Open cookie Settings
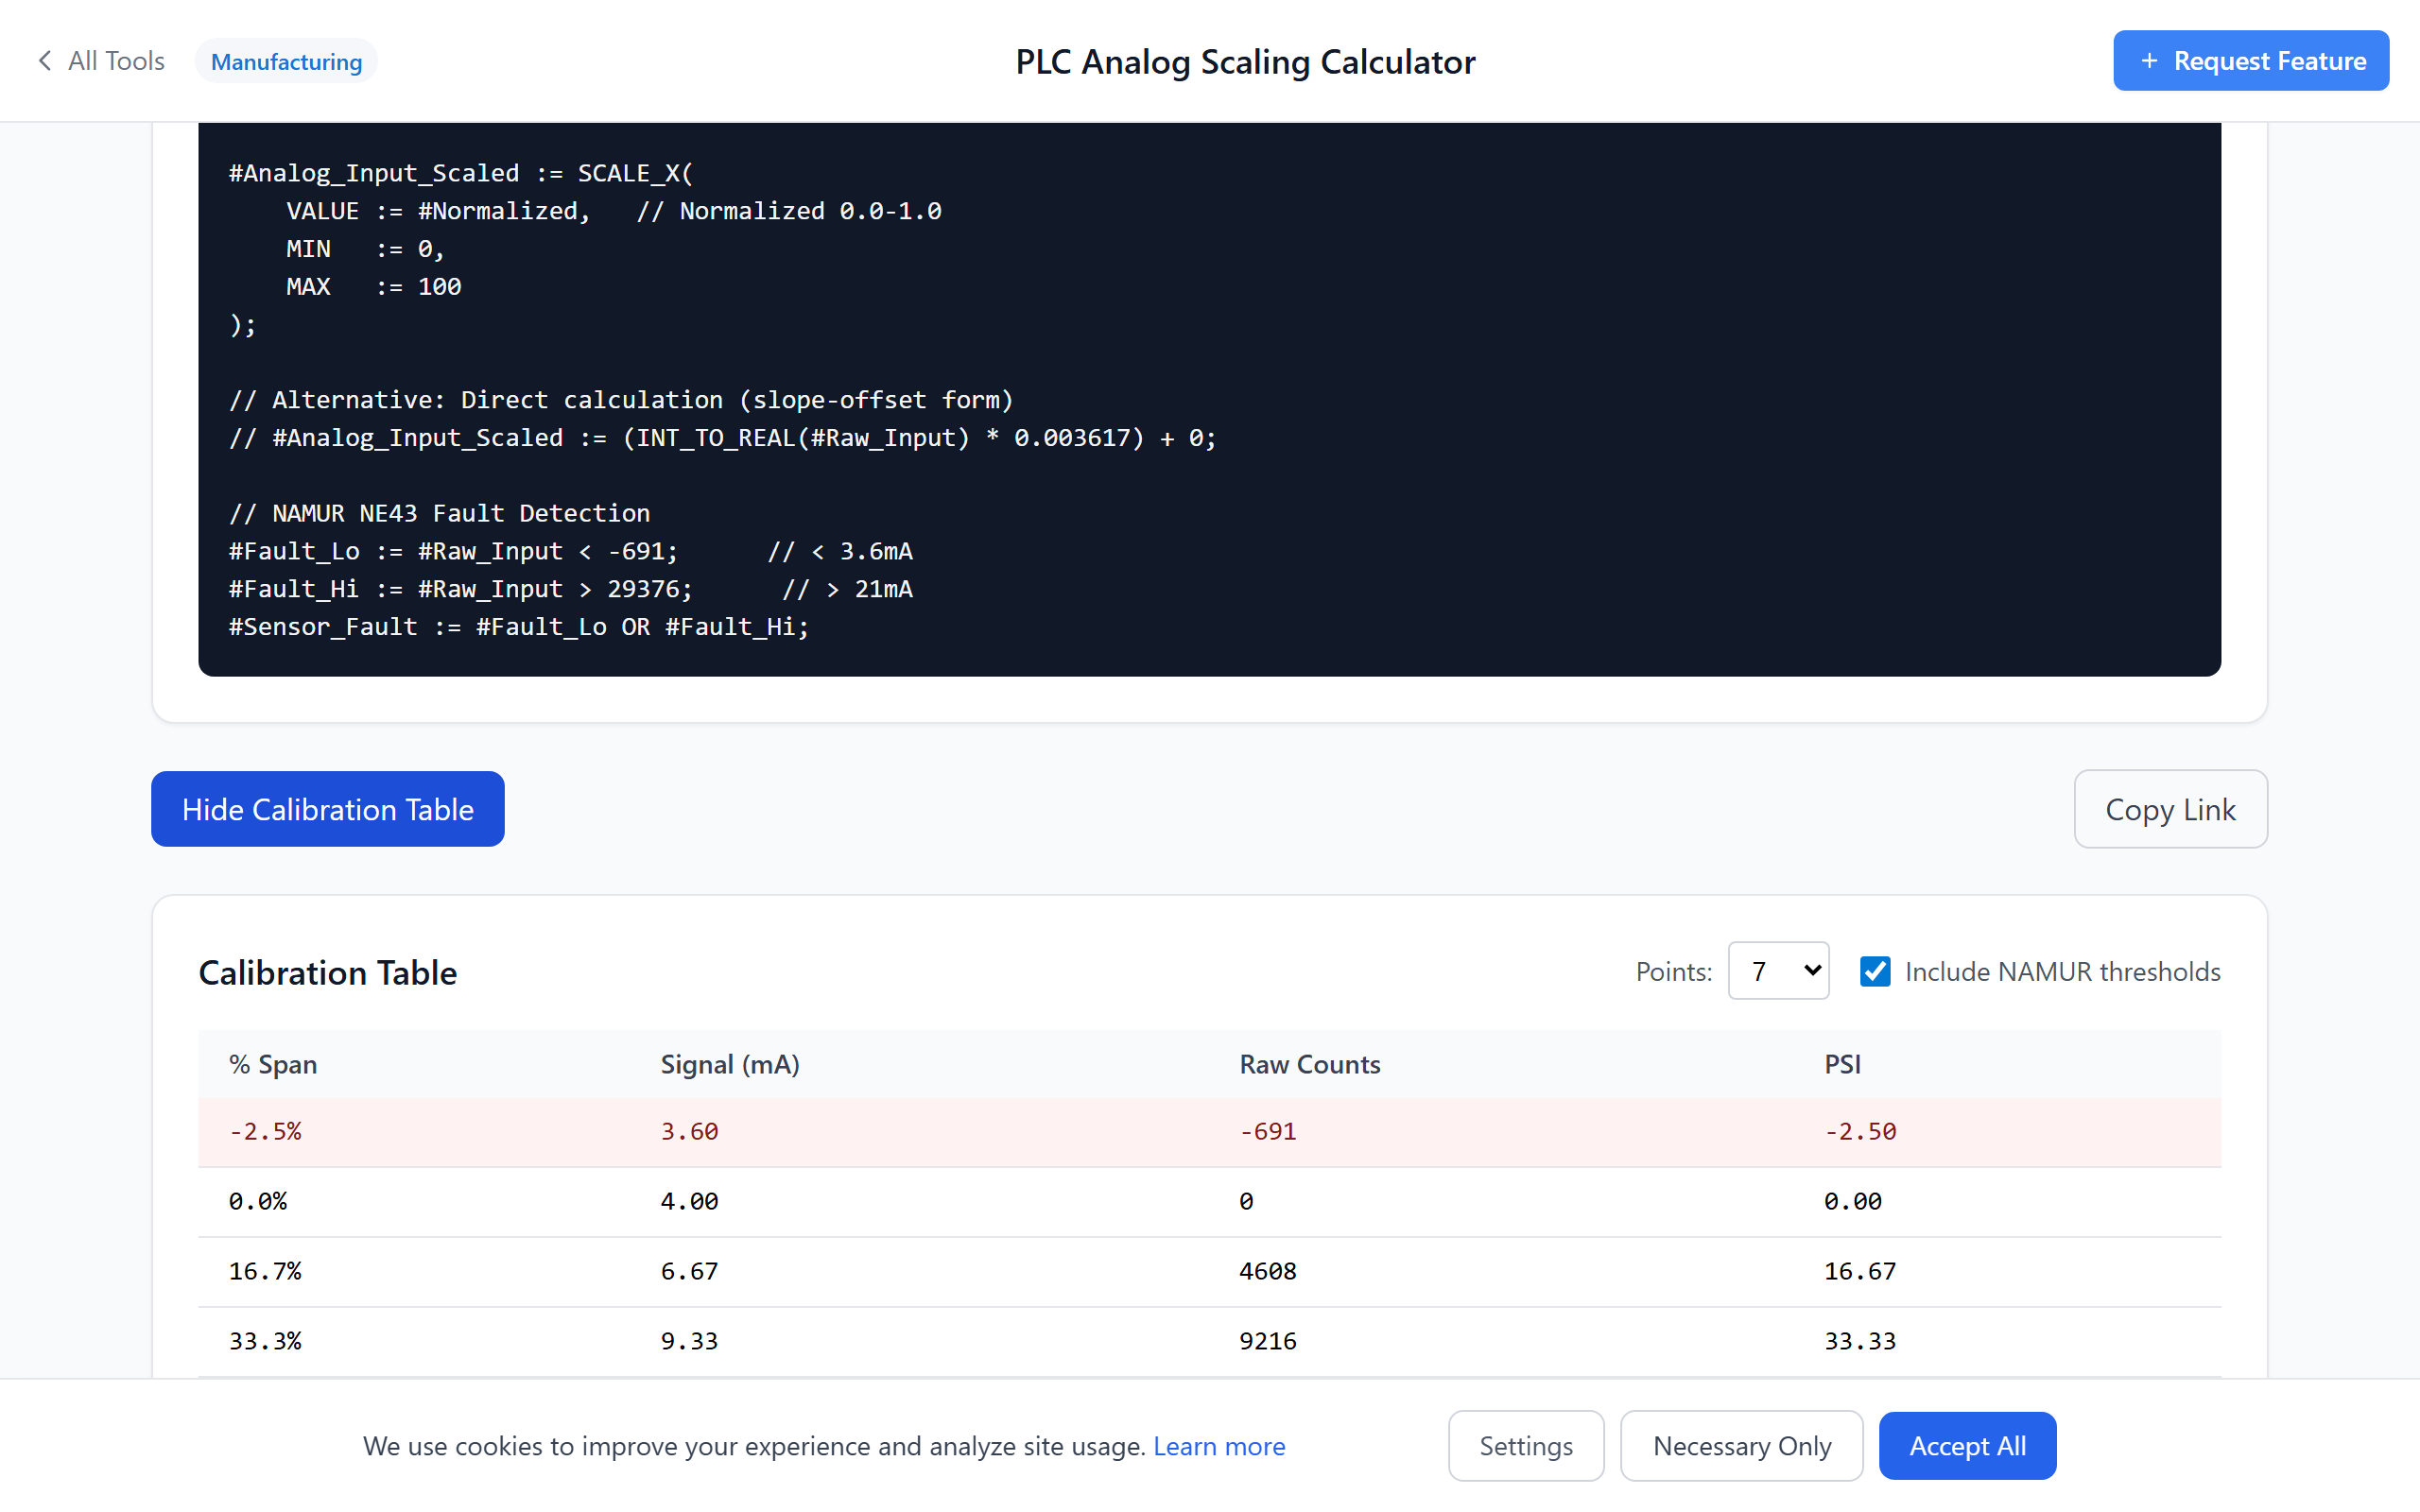The image size is (2420, 1512). pyautogui.click(x=1525, y=1445)
